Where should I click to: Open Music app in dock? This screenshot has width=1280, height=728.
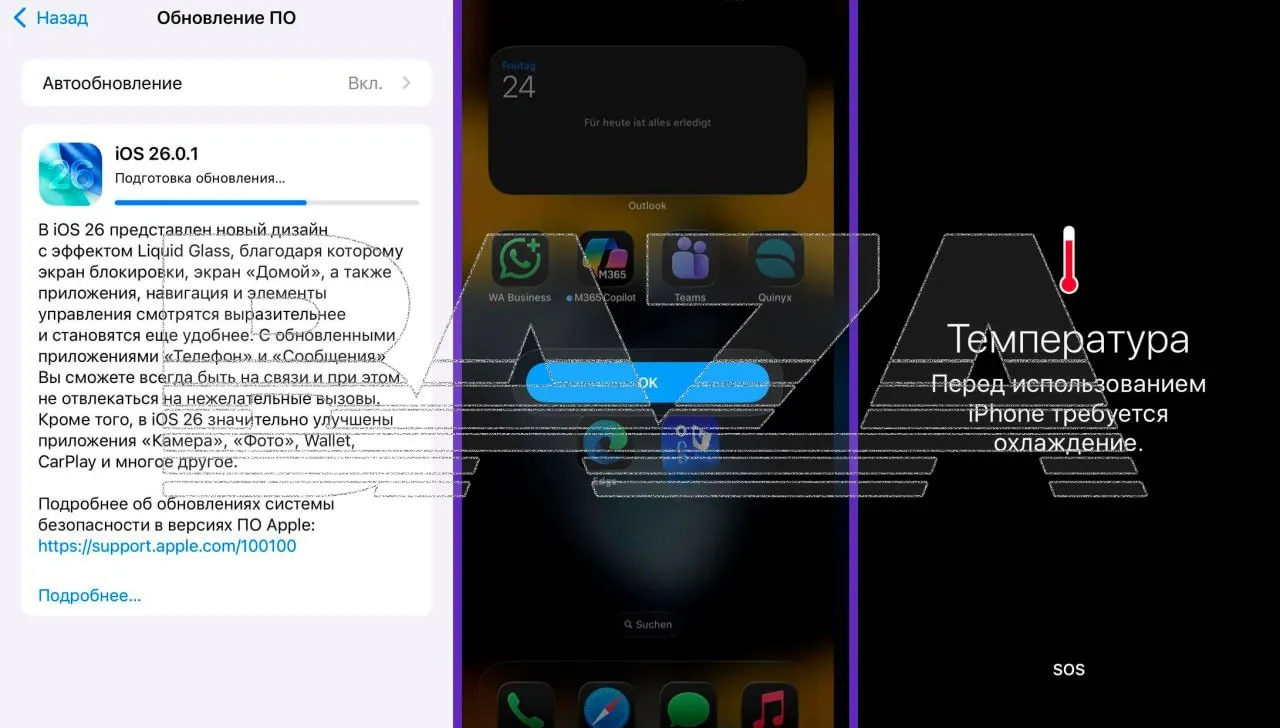[x=770, y=707]
